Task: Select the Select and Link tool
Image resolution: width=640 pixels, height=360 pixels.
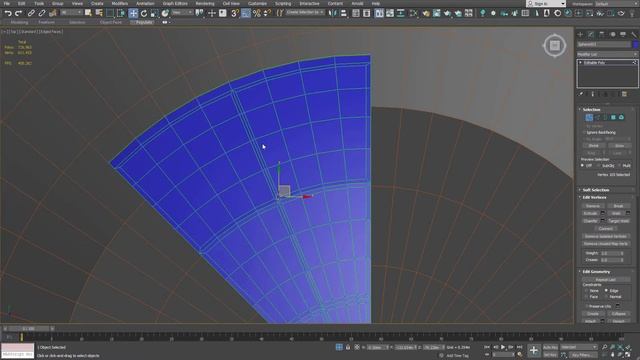Action: click(x=31, y=13)
